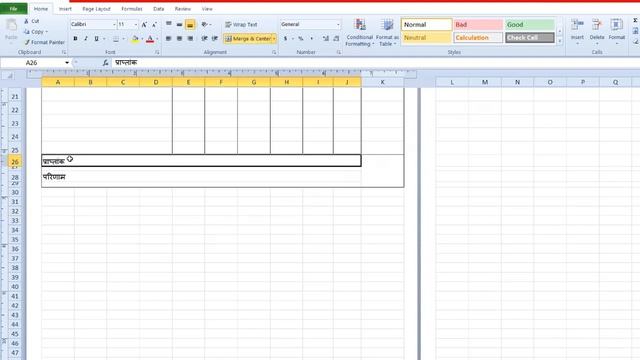Image resolution: width=640 pixels, height=360 pixels.
Task: Open the Font dialog launcher
Action: click(157, 52)
